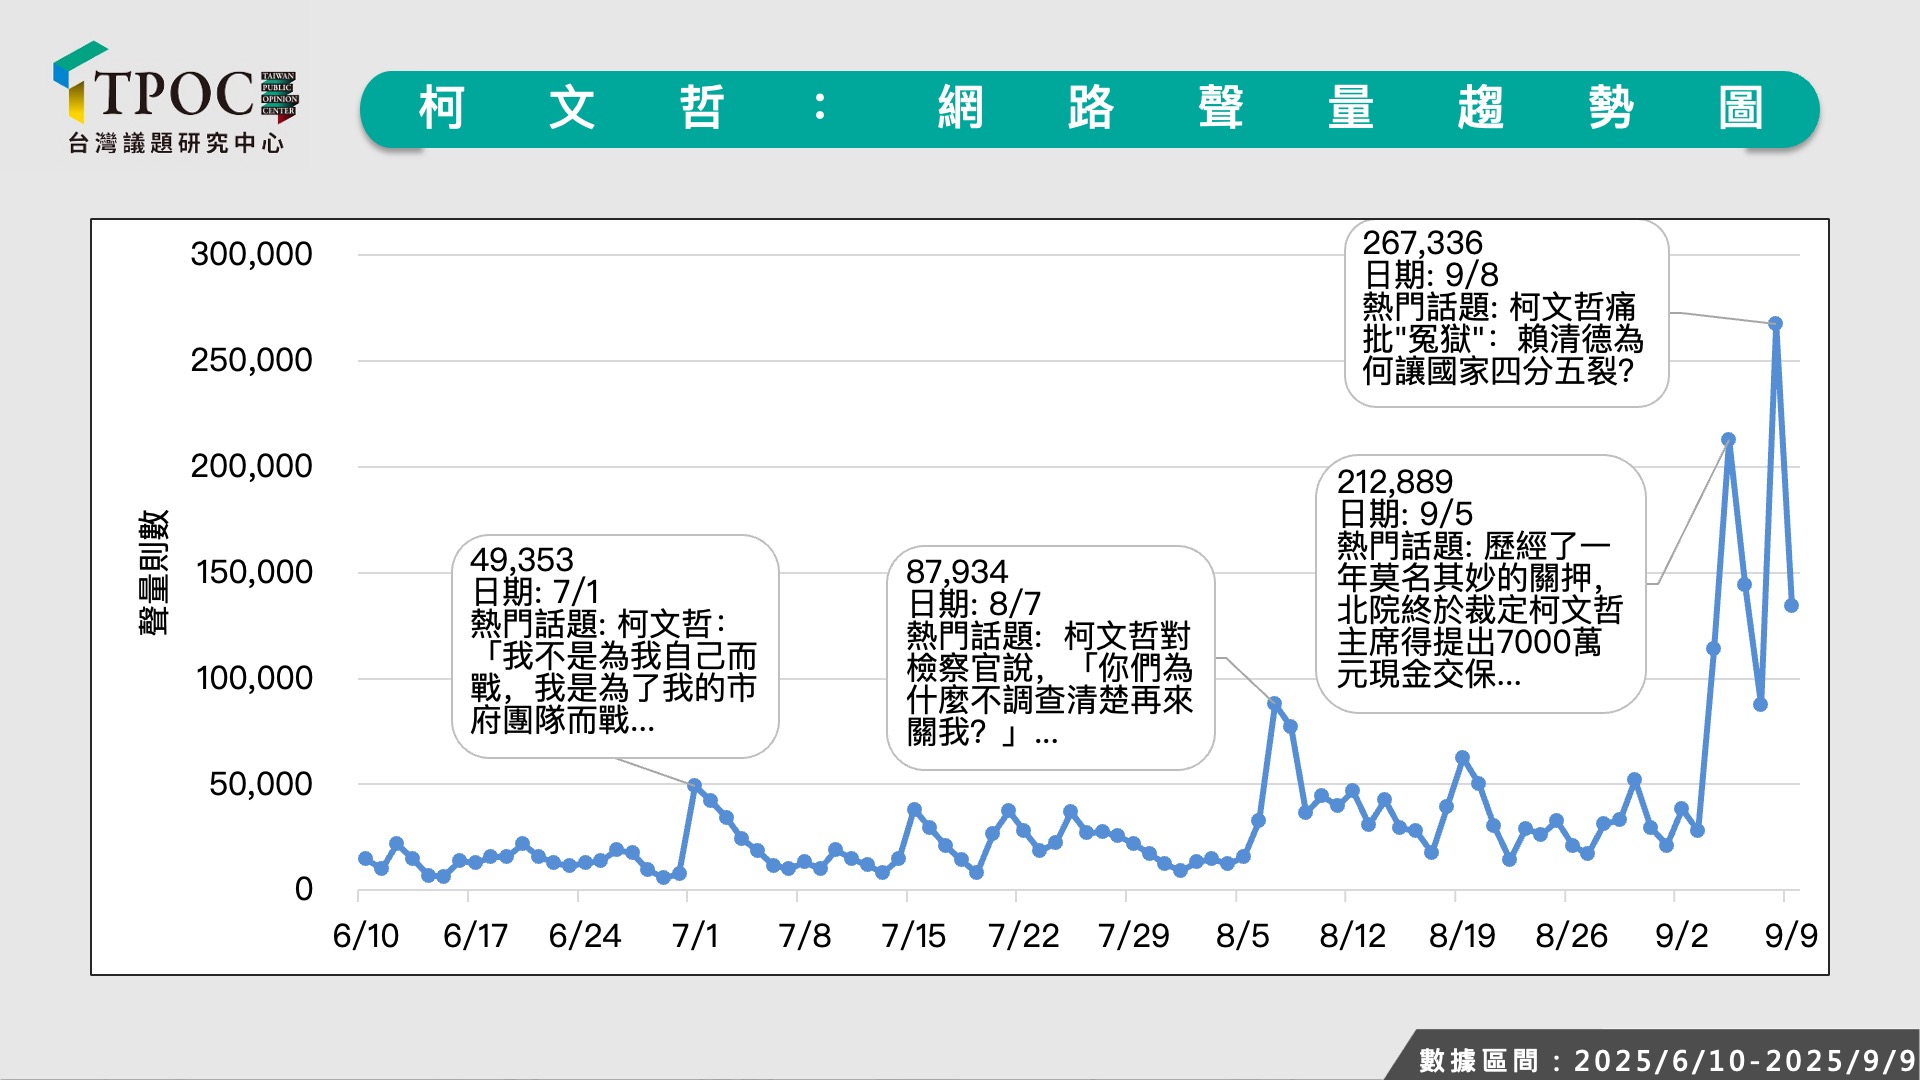Click the 8/7 peak data point
This screenshot has height=1080, width=1920.
(1274, 704)
